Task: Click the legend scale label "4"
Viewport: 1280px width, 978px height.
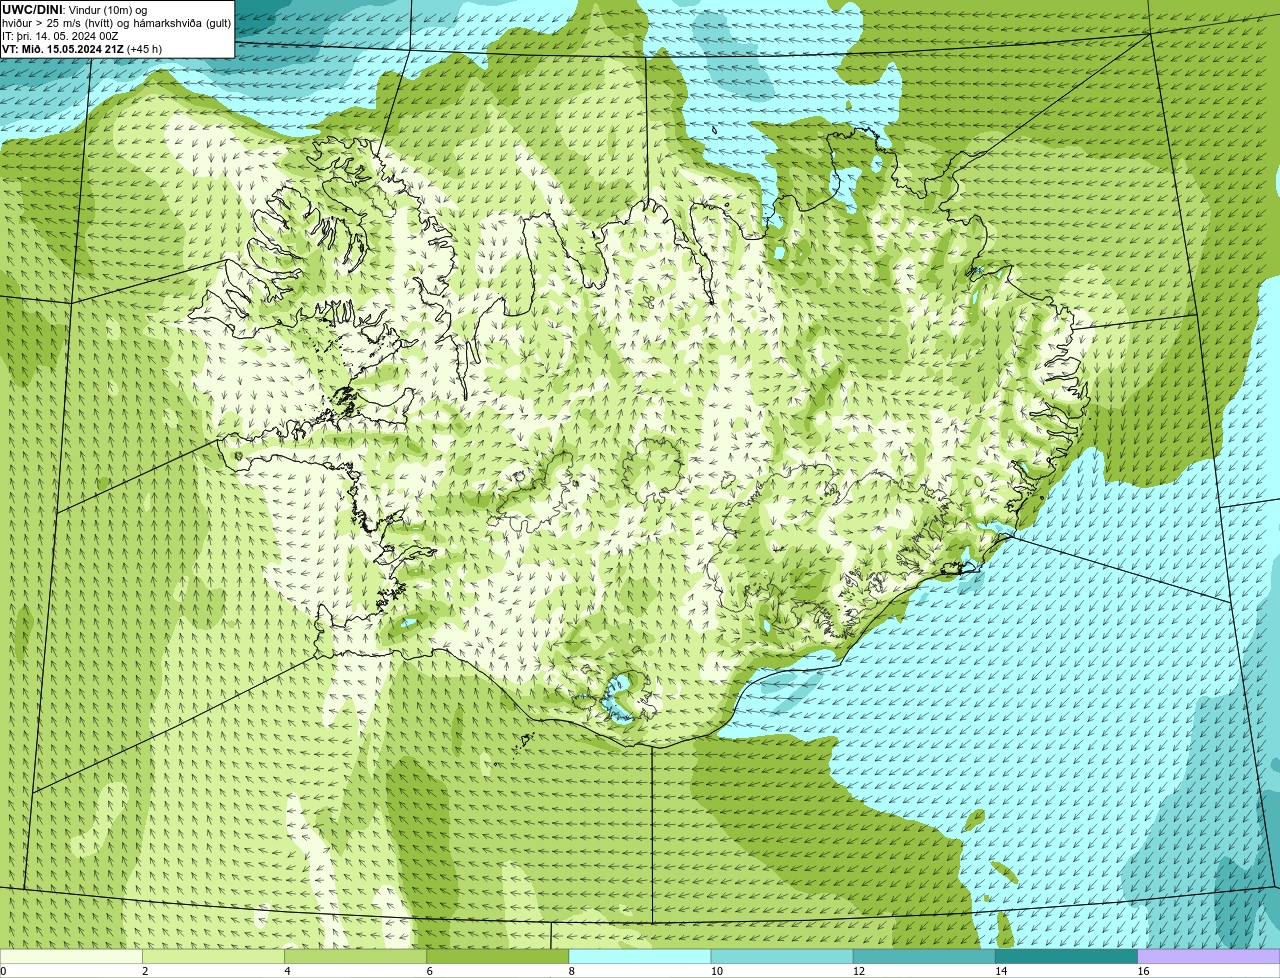Action: point(287,971)
